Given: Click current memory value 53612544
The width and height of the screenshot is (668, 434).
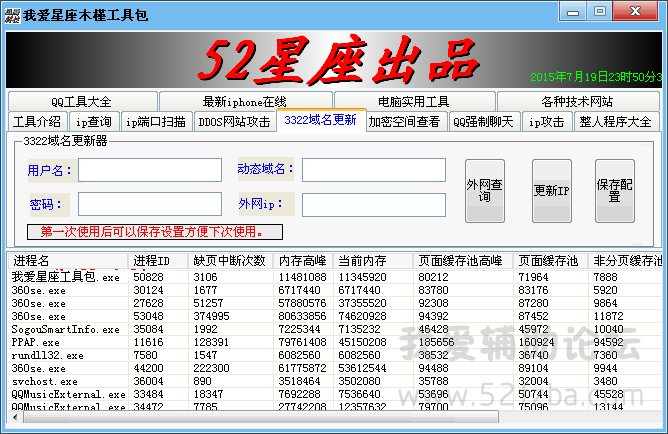Looking at the screenshot, I should [x=363, y=368].
